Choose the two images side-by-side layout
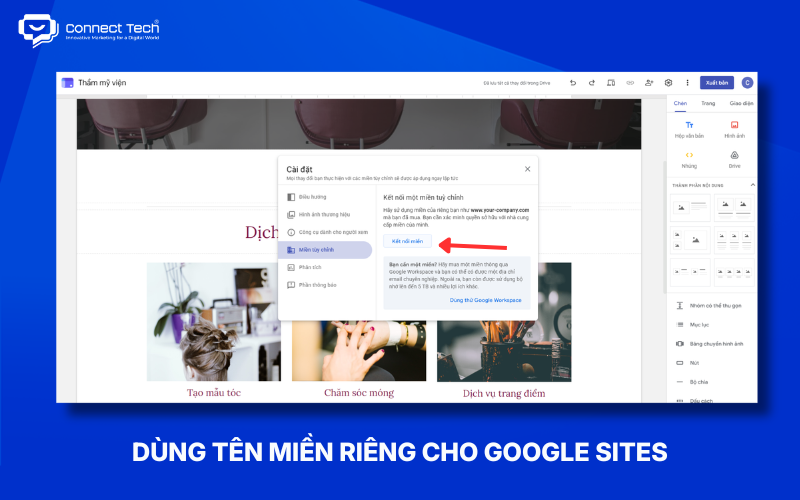Image resolution: width=800 pixels, height=500 pixels. (734, 208)
